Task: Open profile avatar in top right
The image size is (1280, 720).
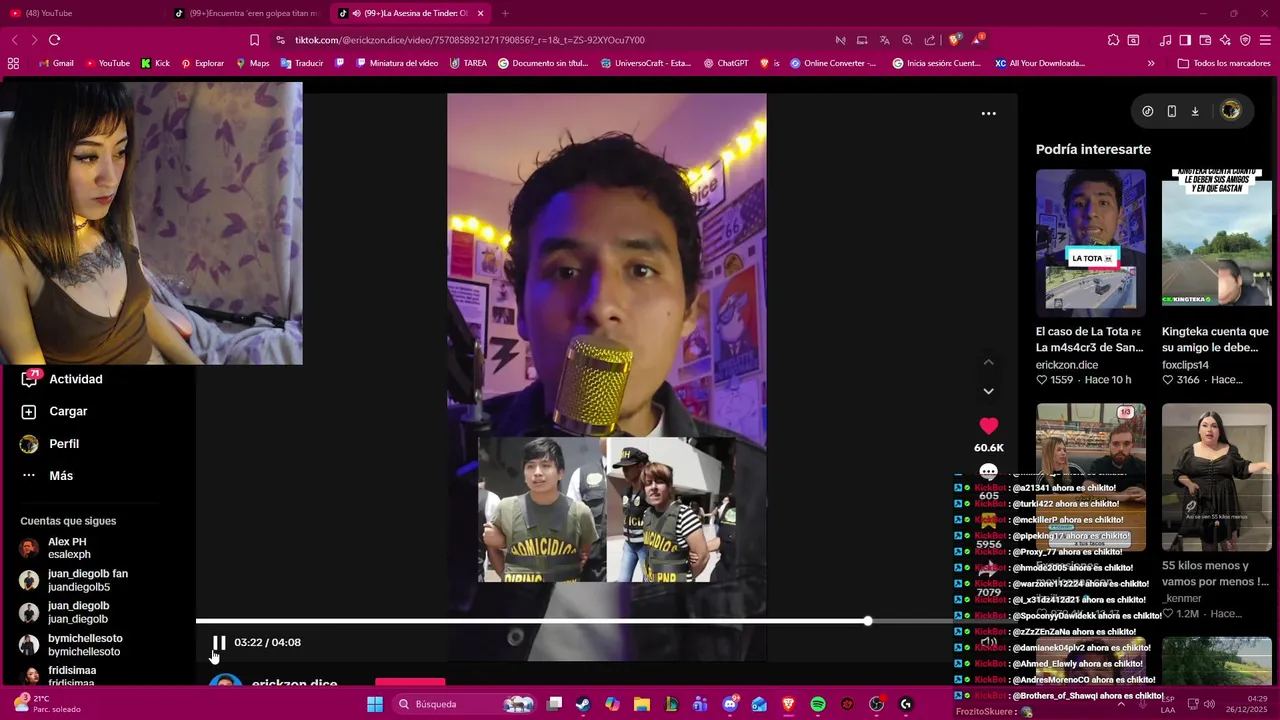Action: tap(1231, 111)
